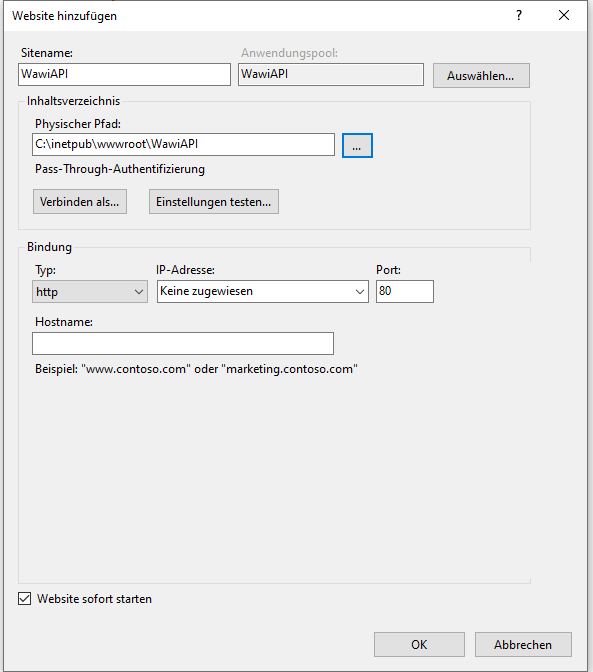Confirm the dialog with OK
The width and height of the screenshot is (593, 672).
[x=419, y=644]
